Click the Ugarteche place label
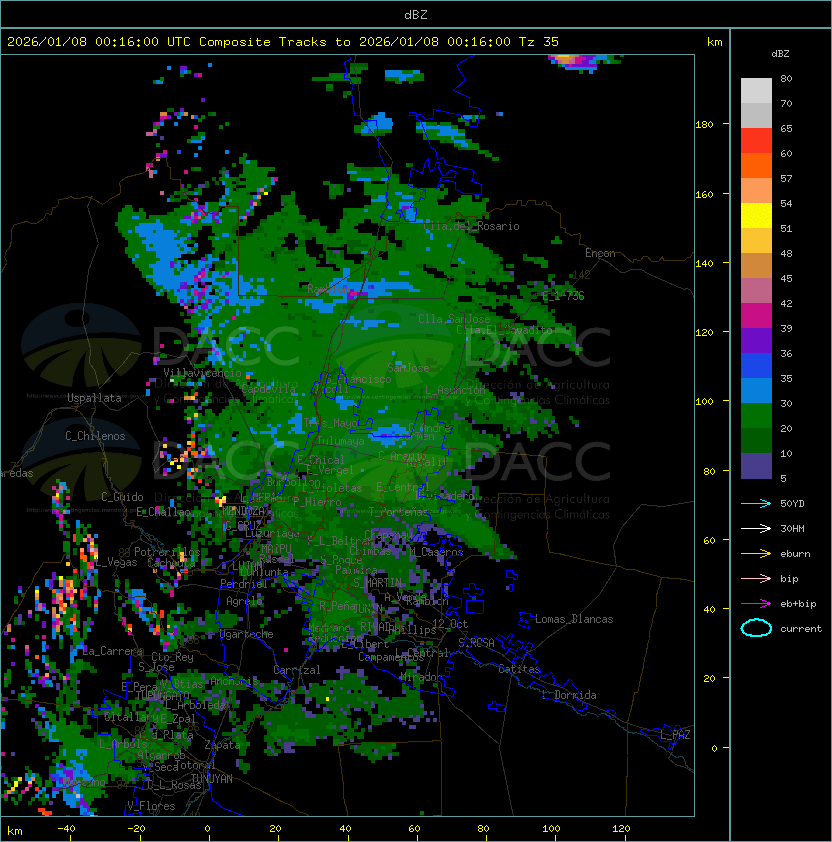 click(x=247, y=634)
